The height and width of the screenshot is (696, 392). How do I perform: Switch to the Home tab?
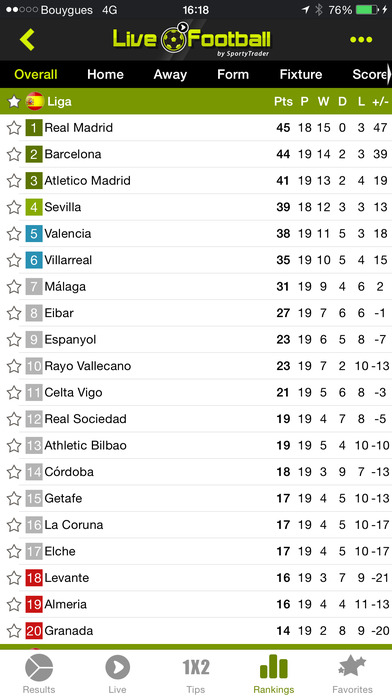[105, 74]
